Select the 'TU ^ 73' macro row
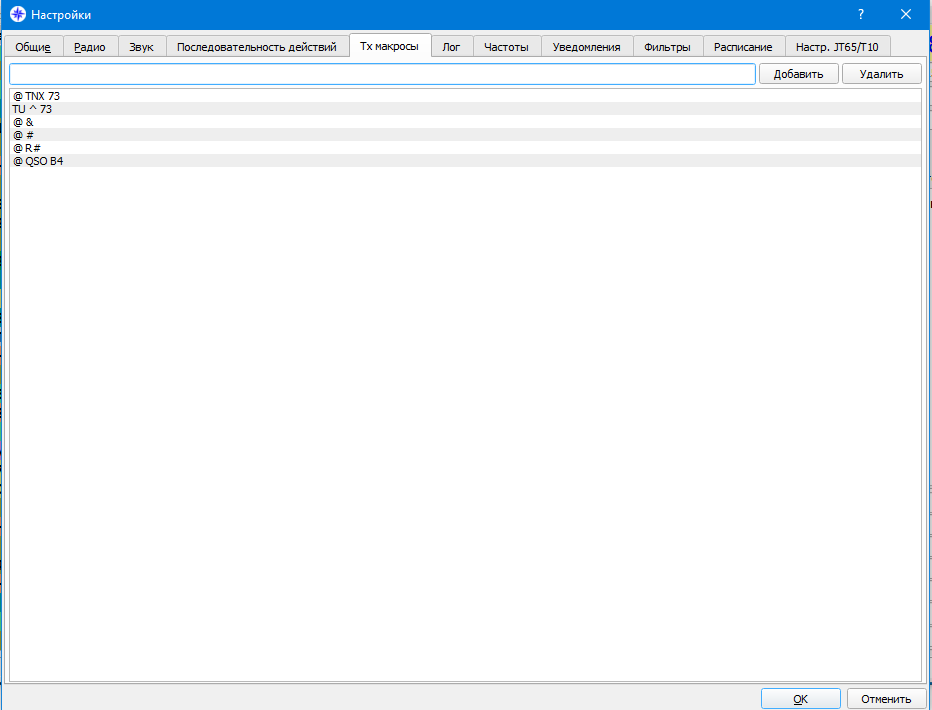The width and height of the screenshot is (932, 710). (x=465, y=109)
